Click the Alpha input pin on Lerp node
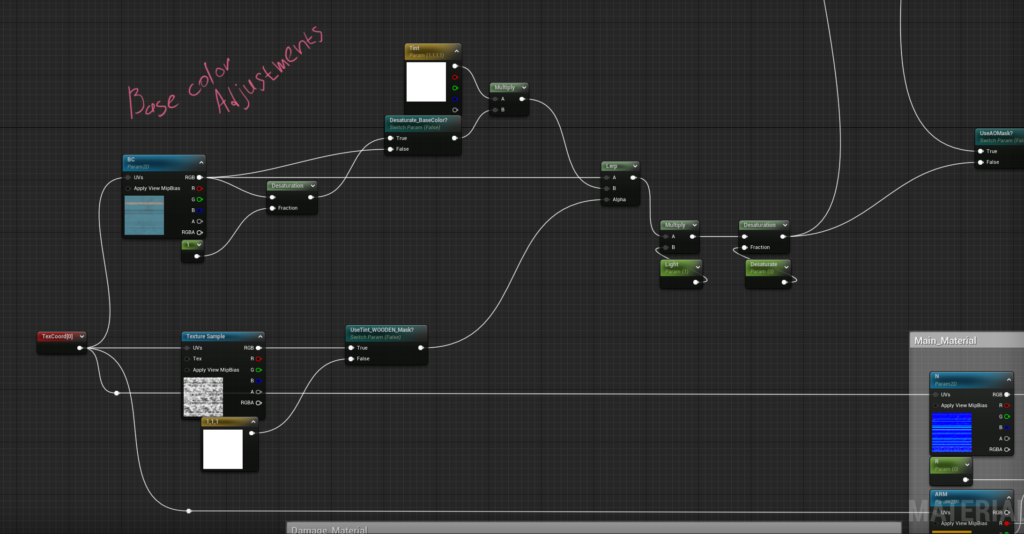The image size is (1024, 534). coord(607,200)
